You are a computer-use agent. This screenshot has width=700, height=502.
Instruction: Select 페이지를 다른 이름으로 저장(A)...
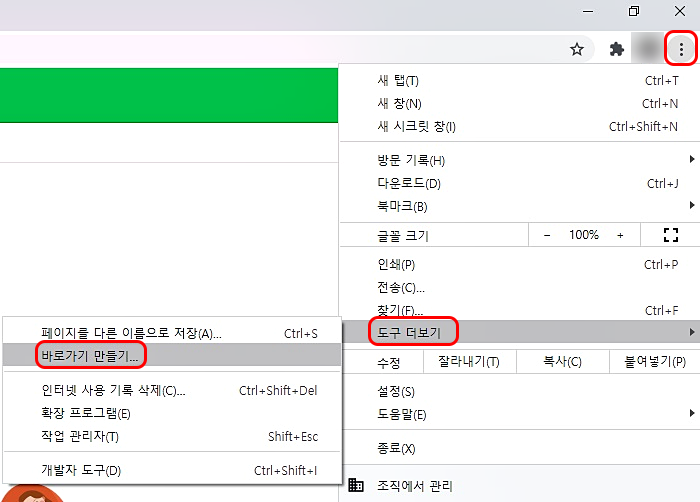(172, 333)
